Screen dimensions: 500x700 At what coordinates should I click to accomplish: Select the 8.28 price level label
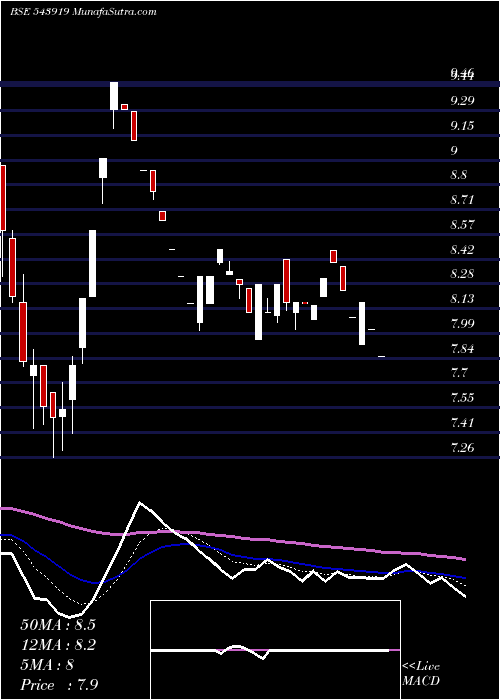[x=462, y=274]
